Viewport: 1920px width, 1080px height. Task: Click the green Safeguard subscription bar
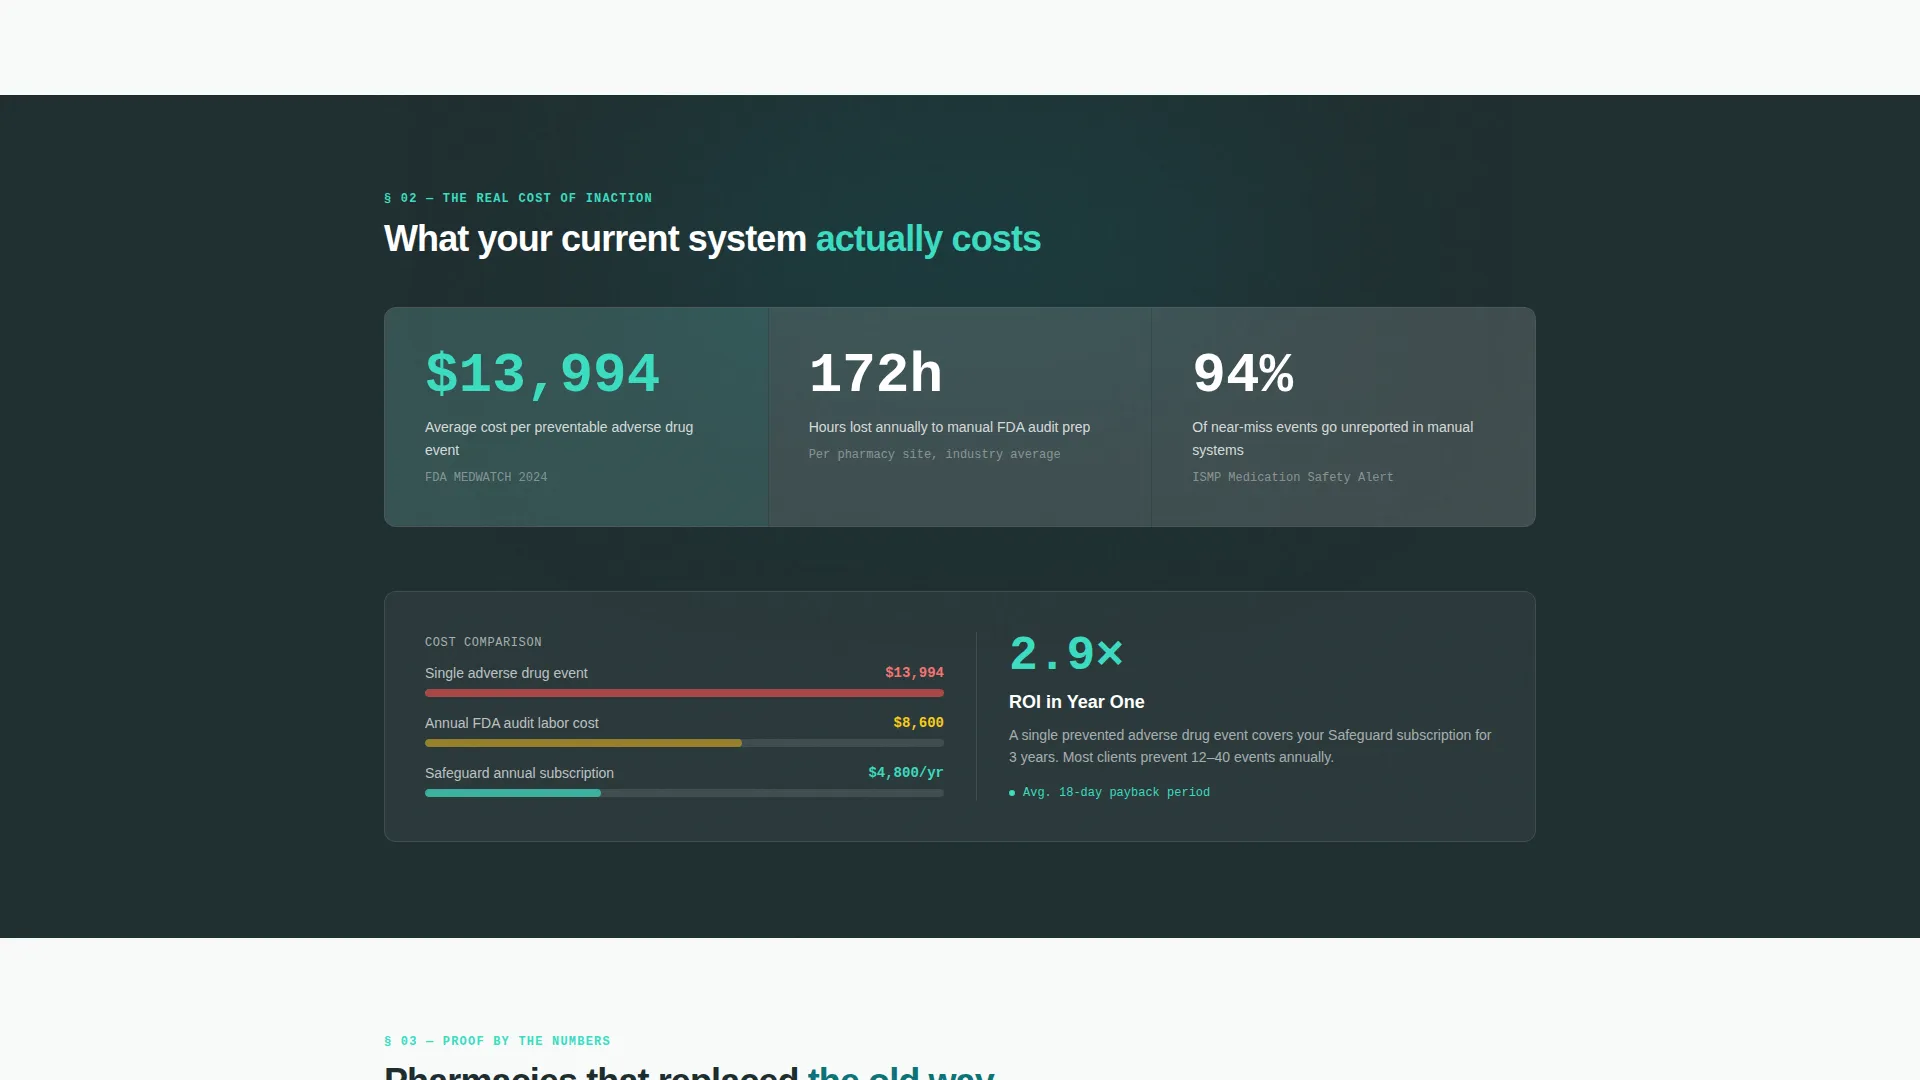pos(513,793)
